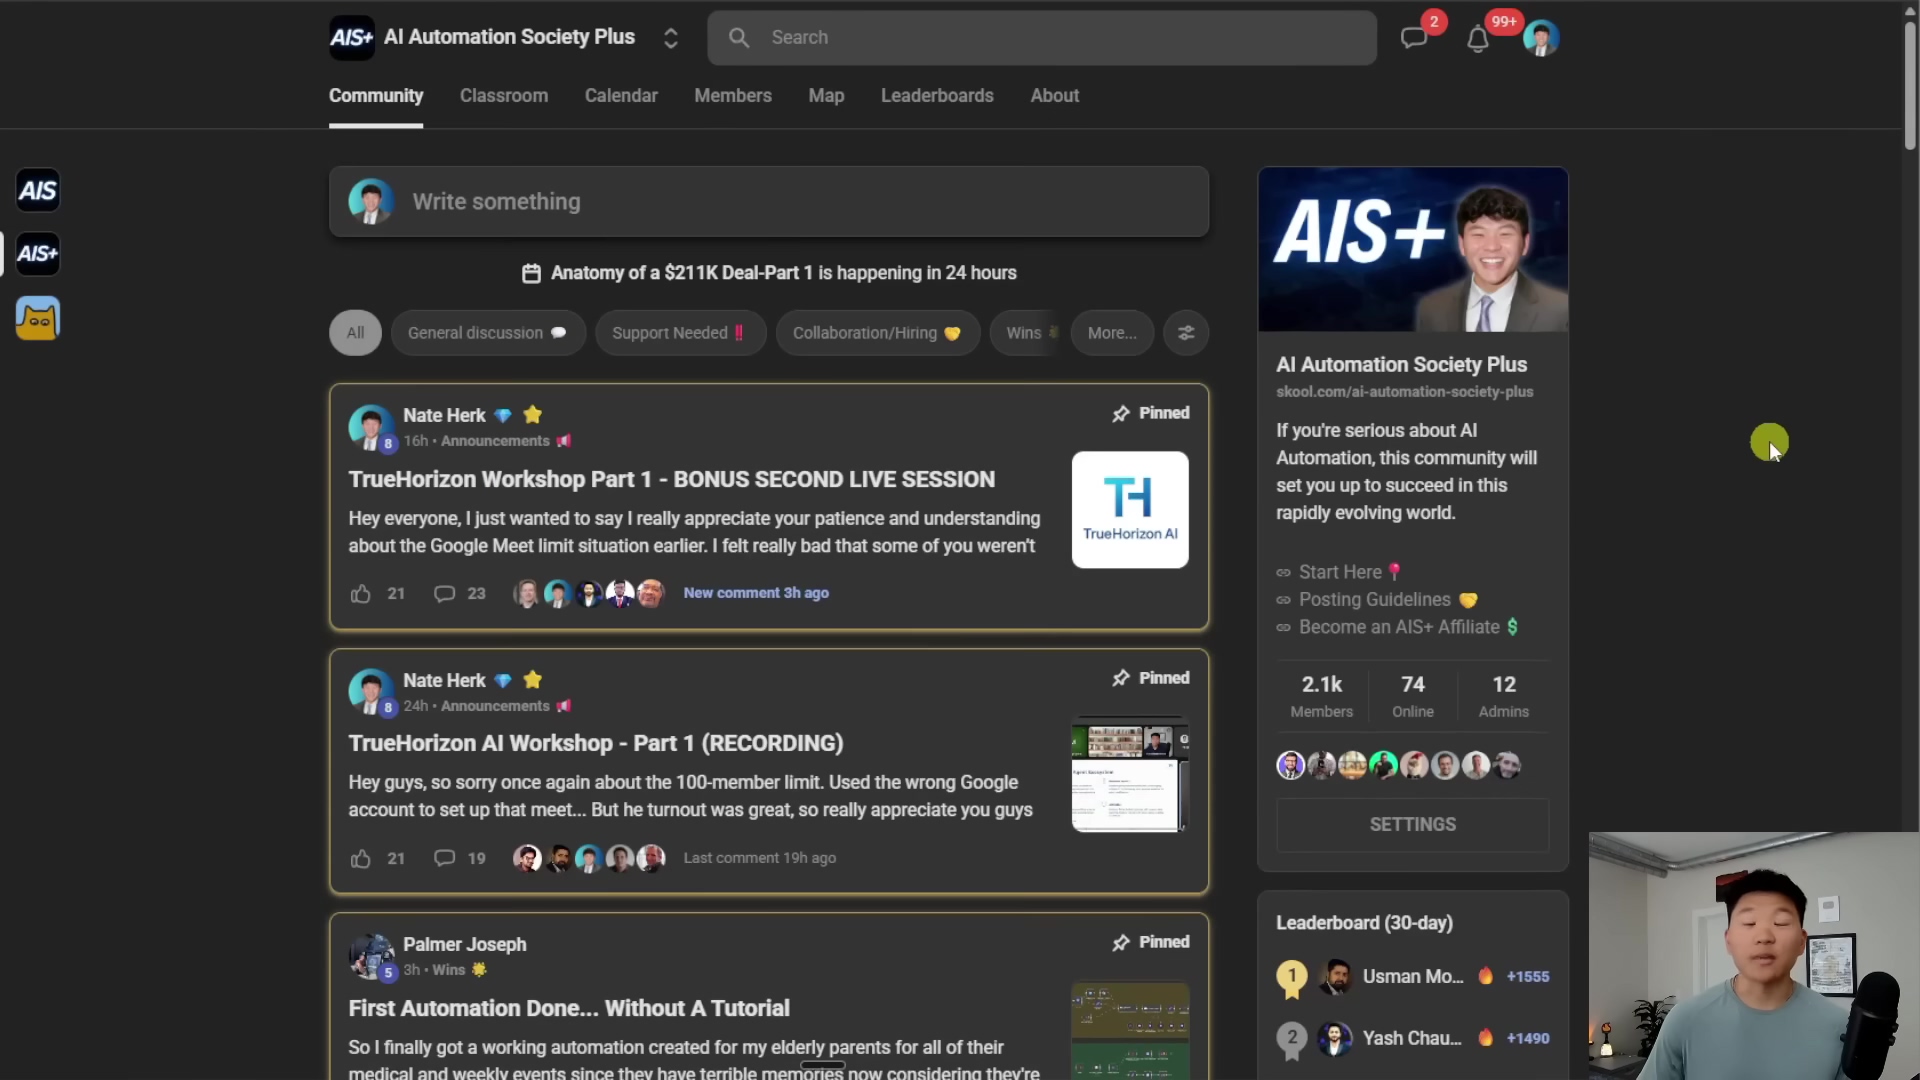Screen dimensions: 1920x1080
Task: Click Nate Herk avatar on BONUS SECOND post
Action: pos(371,427)
